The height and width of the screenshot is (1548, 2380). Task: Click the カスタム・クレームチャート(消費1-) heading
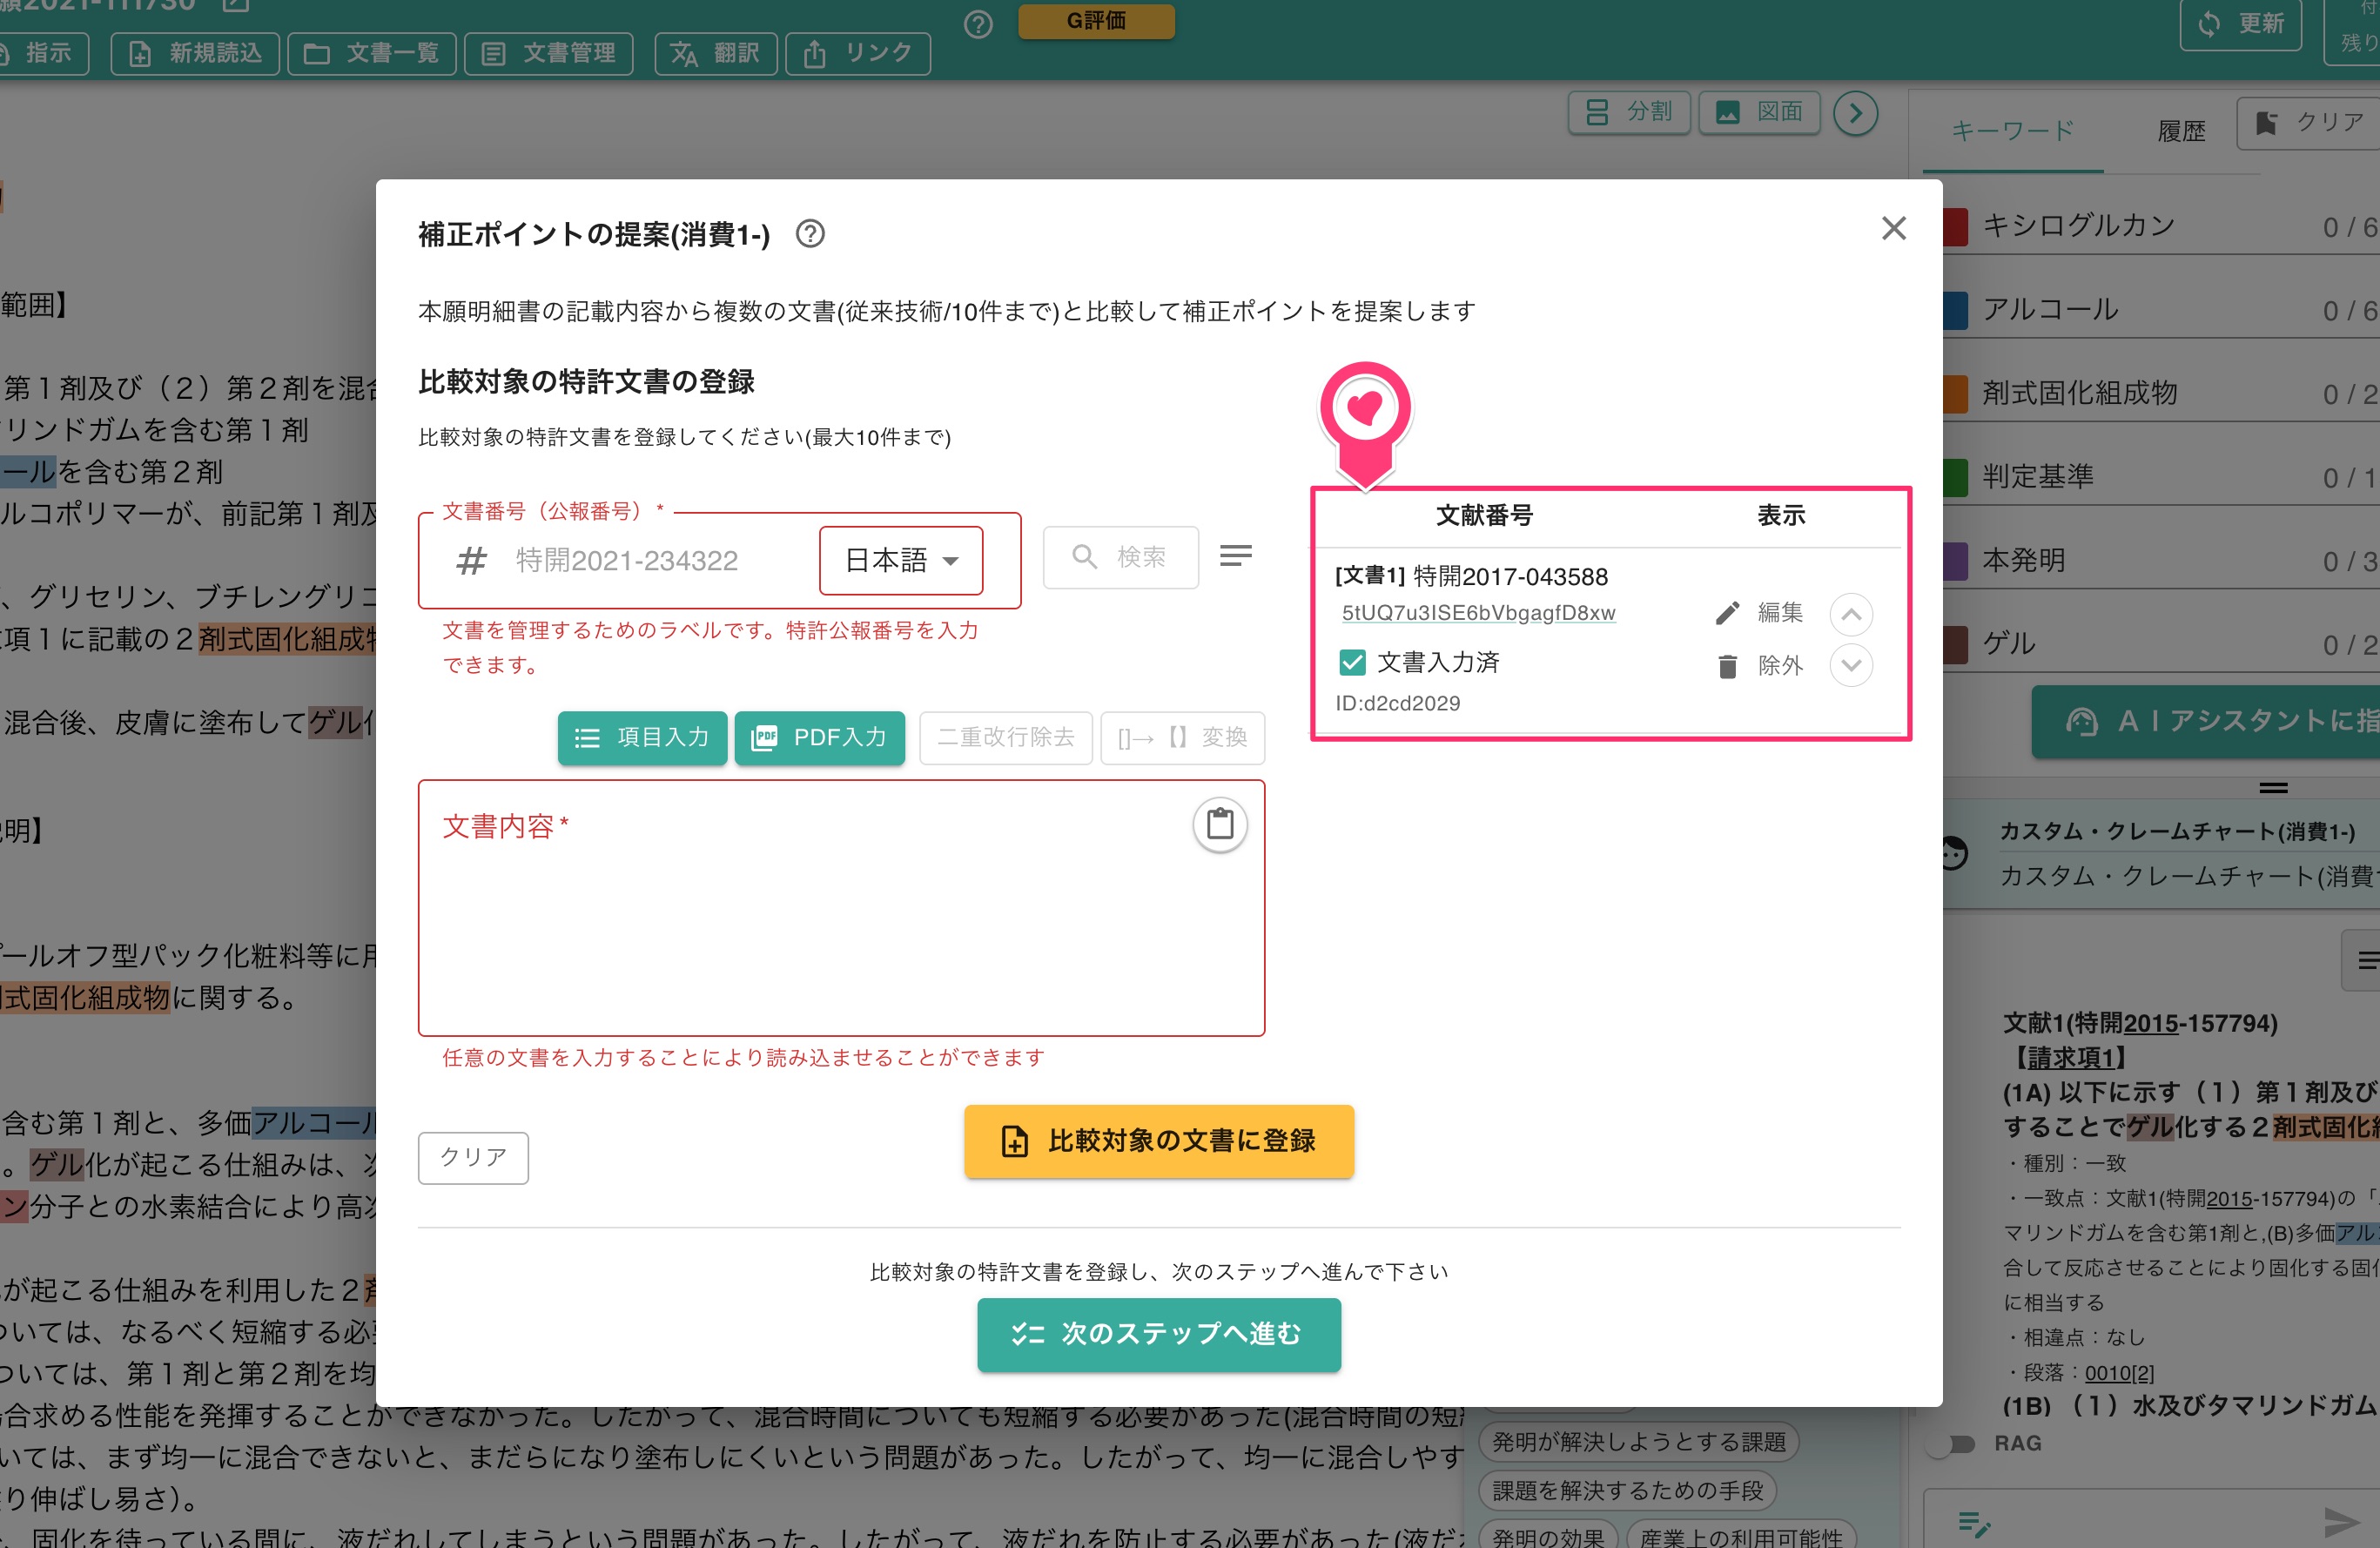point(2176,832)
